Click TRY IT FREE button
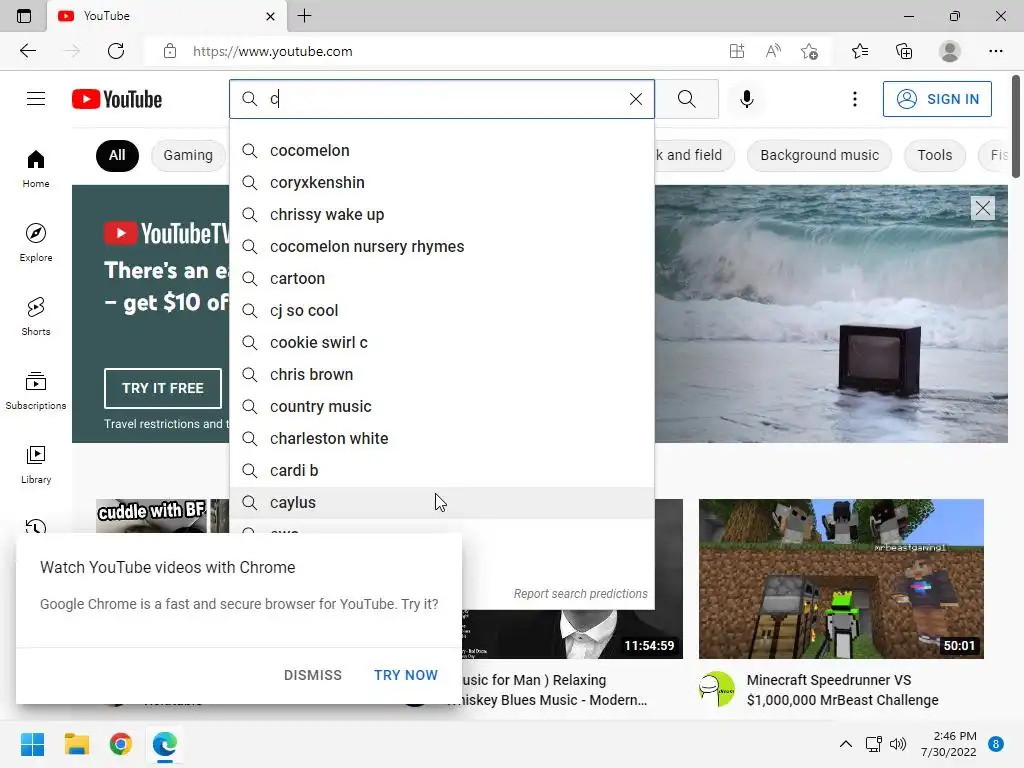1024x768 pixels. coord(163,388)
